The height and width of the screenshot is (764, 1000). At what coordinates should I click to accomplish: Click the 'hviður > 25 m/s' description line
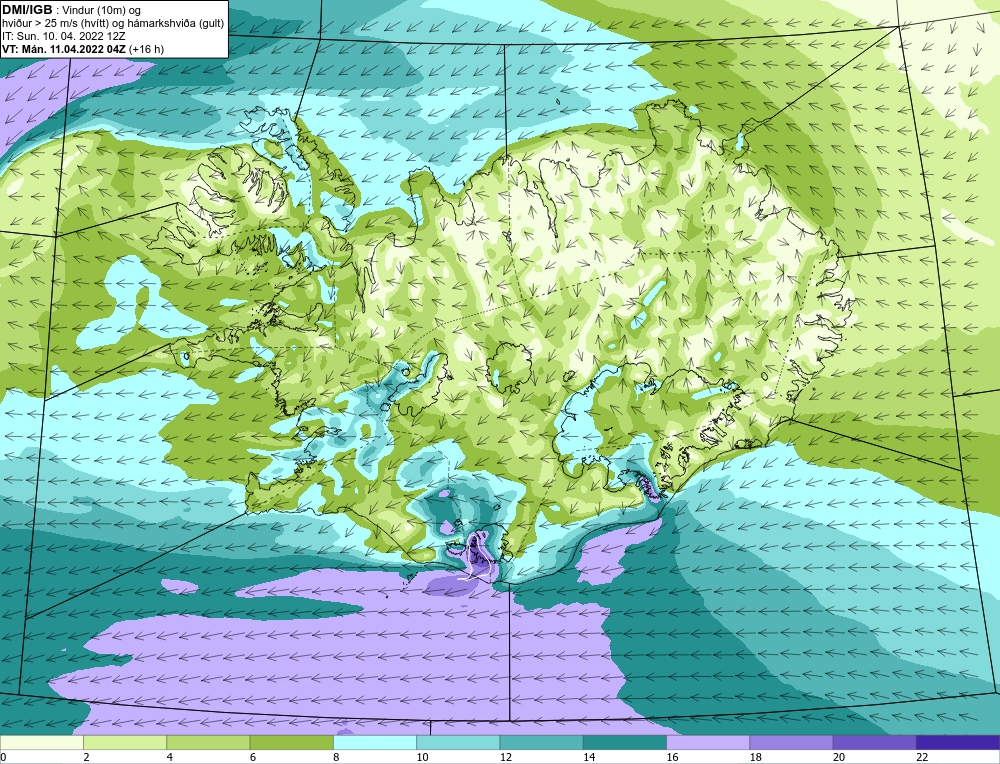[113, 23]
